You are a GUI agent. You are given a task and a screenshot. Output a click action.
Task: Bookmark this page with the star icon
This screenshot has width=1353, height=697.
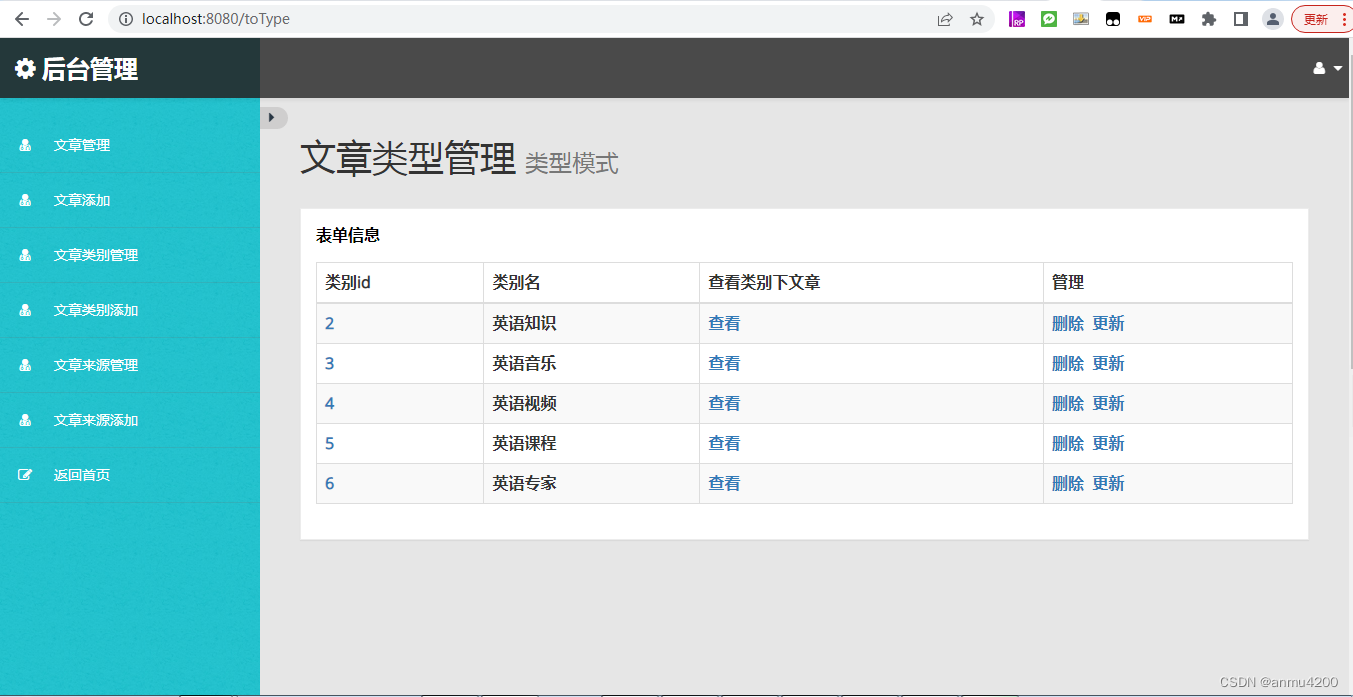[x=977, y=19]
